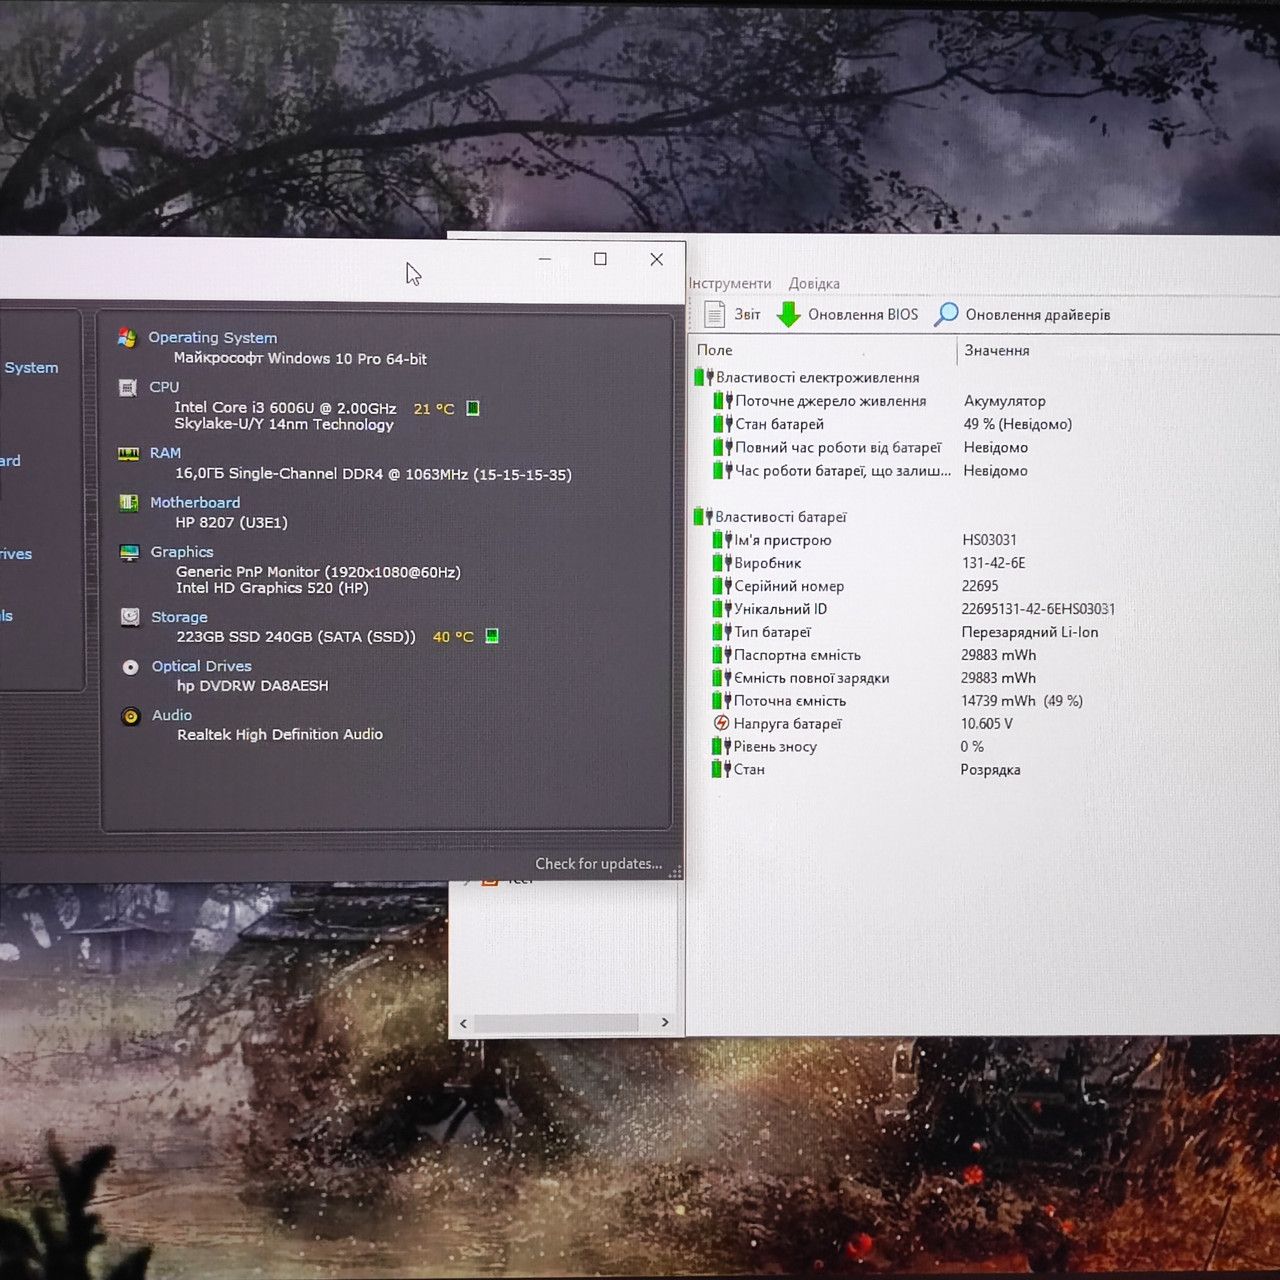
Task: Click the Звіт report page icon
Action: tap(714, 314)
